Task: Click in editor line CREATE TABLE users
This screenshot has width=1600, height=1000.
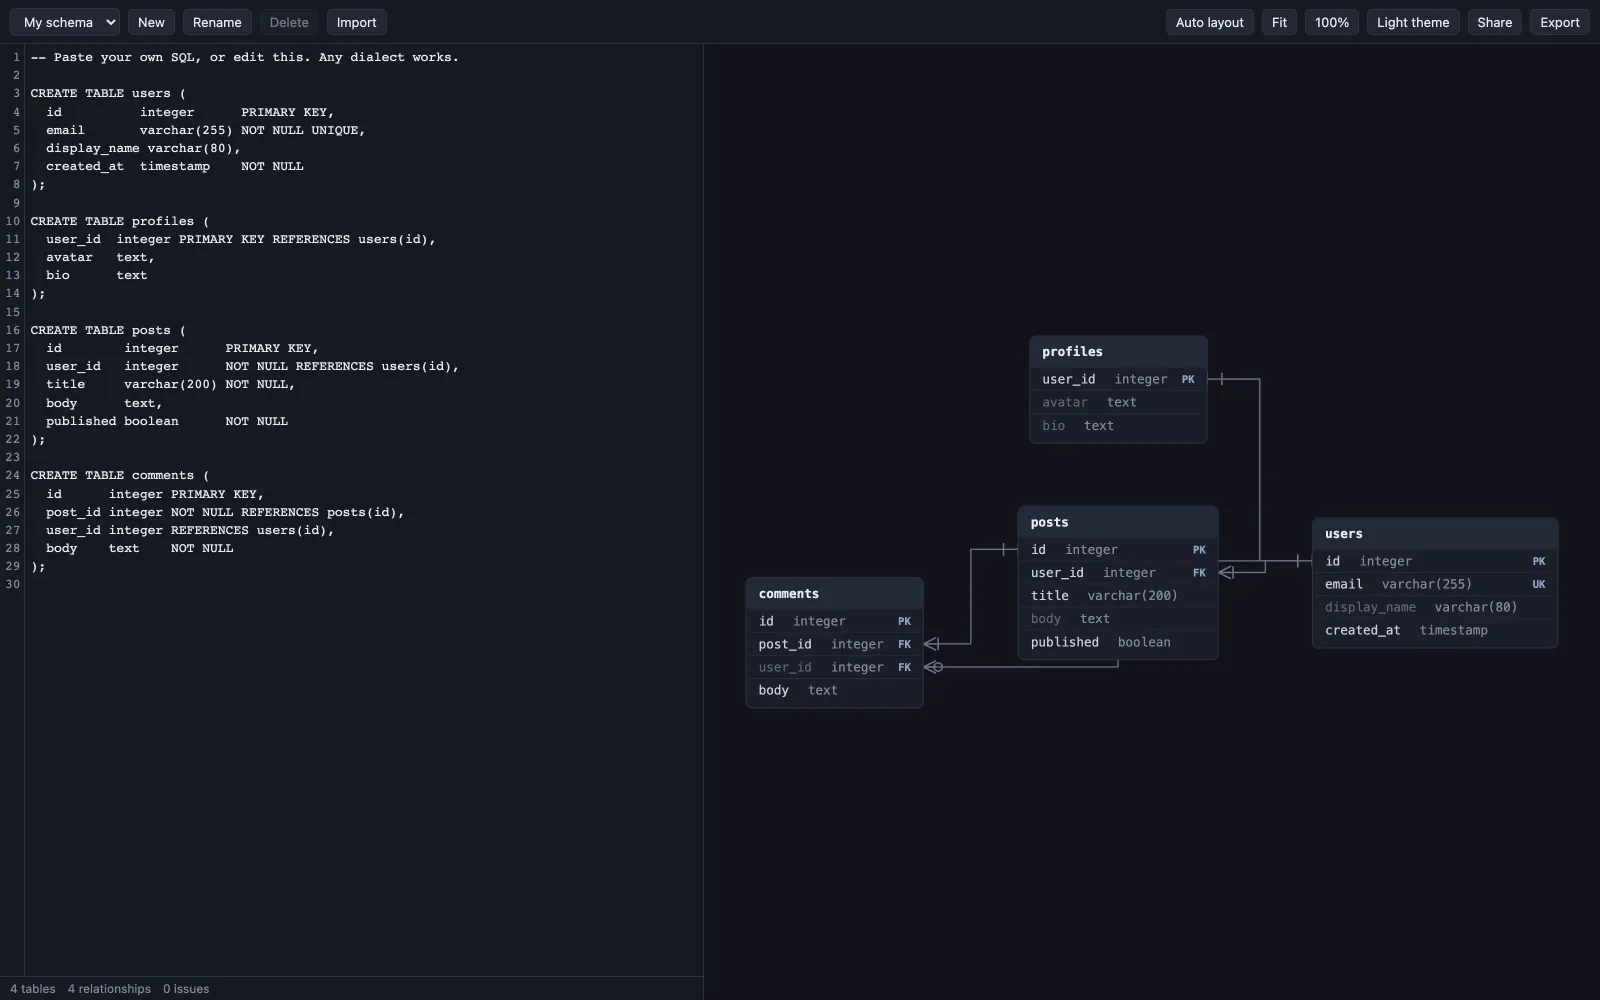Action: [108, 93]
